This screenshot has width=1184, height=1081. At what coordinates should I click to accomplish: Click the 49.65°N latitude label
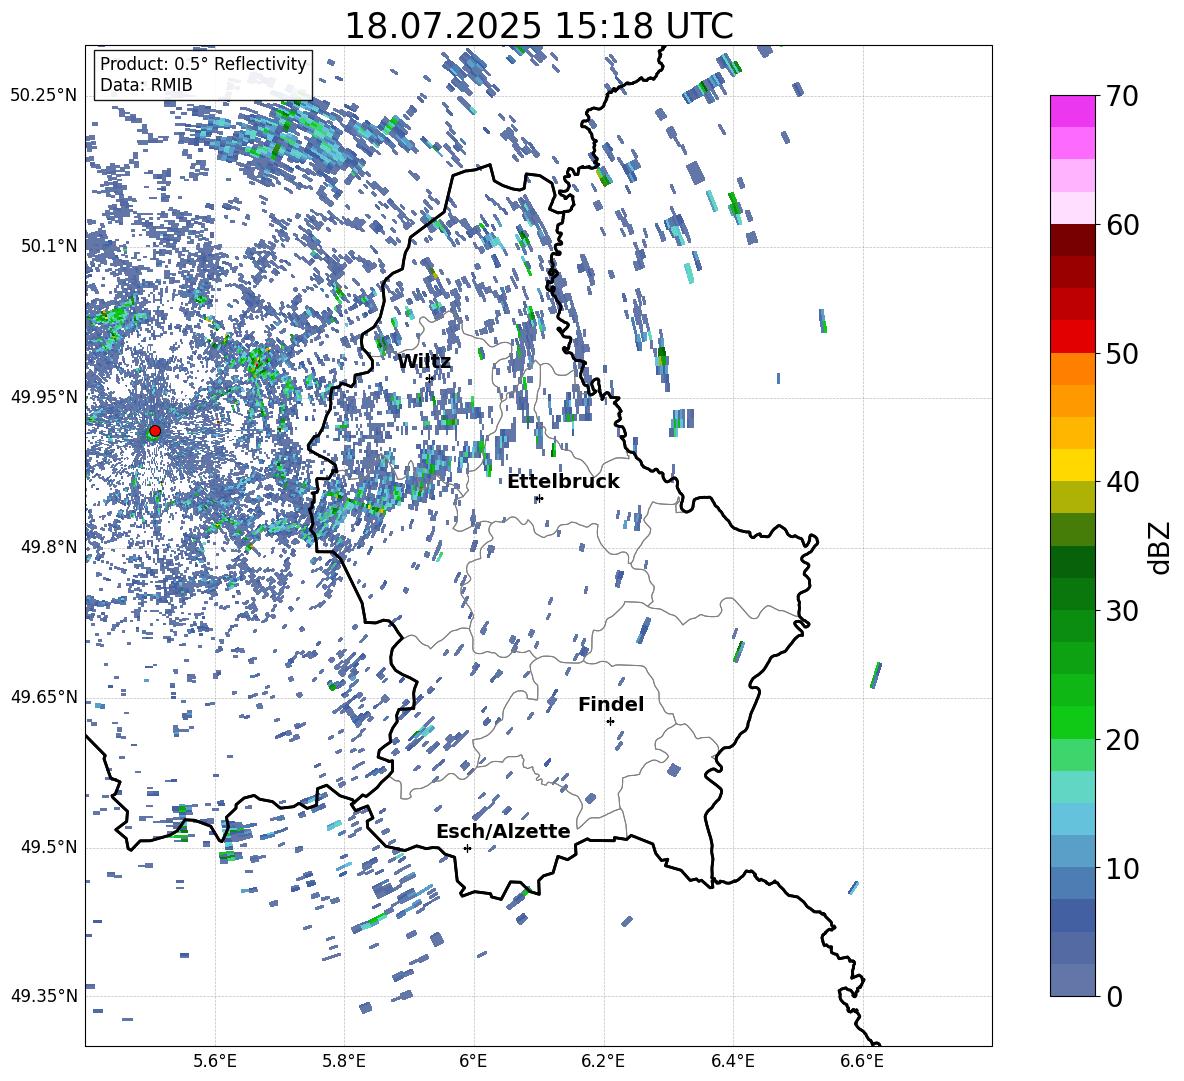[44, 697]
